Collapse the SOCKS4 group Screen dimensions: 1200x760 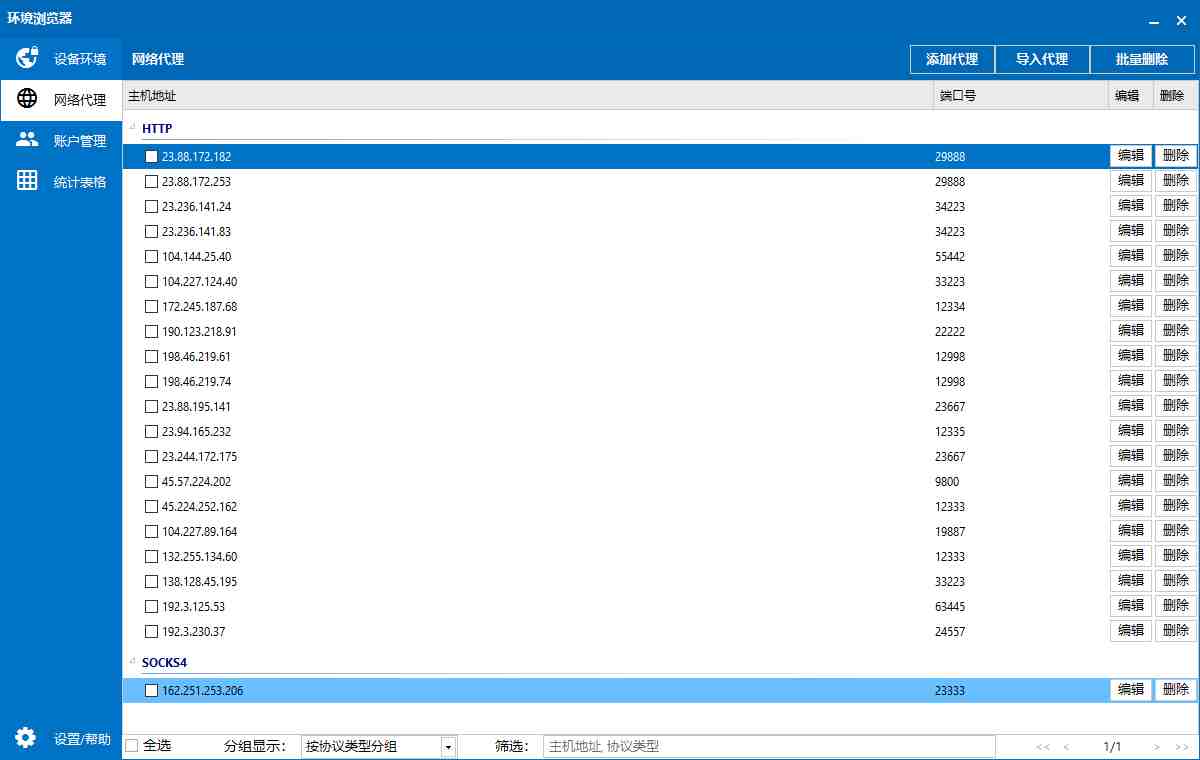point(132,661)
